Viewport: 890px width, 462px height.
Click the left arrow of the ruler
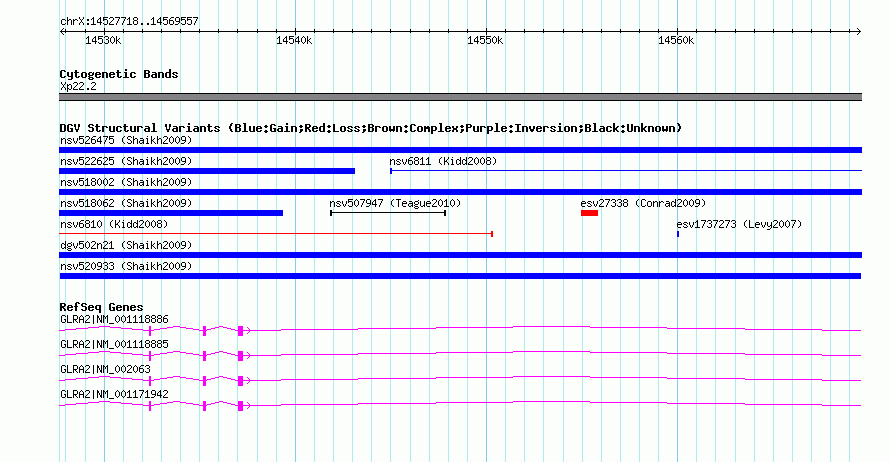62,32
